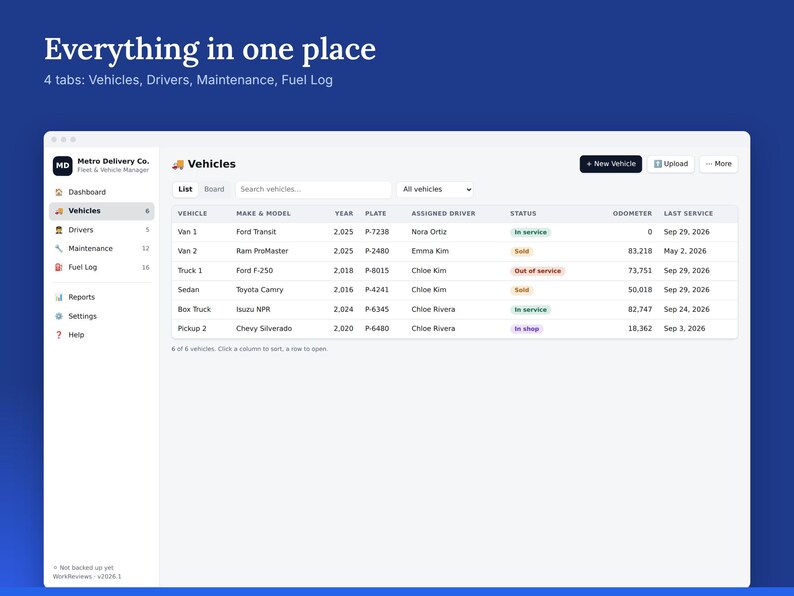Switch to the Board view tab
This screenshot has height=596, width=794.
coord(214,189)
